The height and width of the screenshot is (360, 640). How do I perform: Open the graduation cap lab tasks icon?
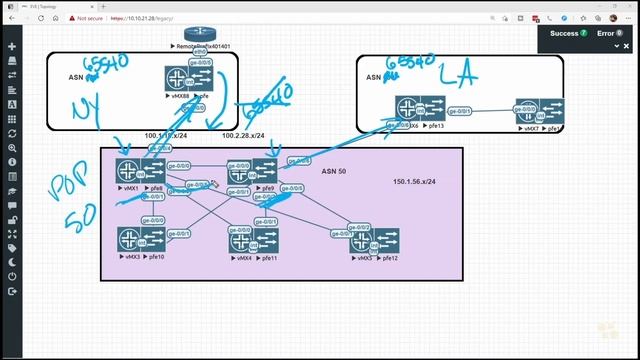12,191
